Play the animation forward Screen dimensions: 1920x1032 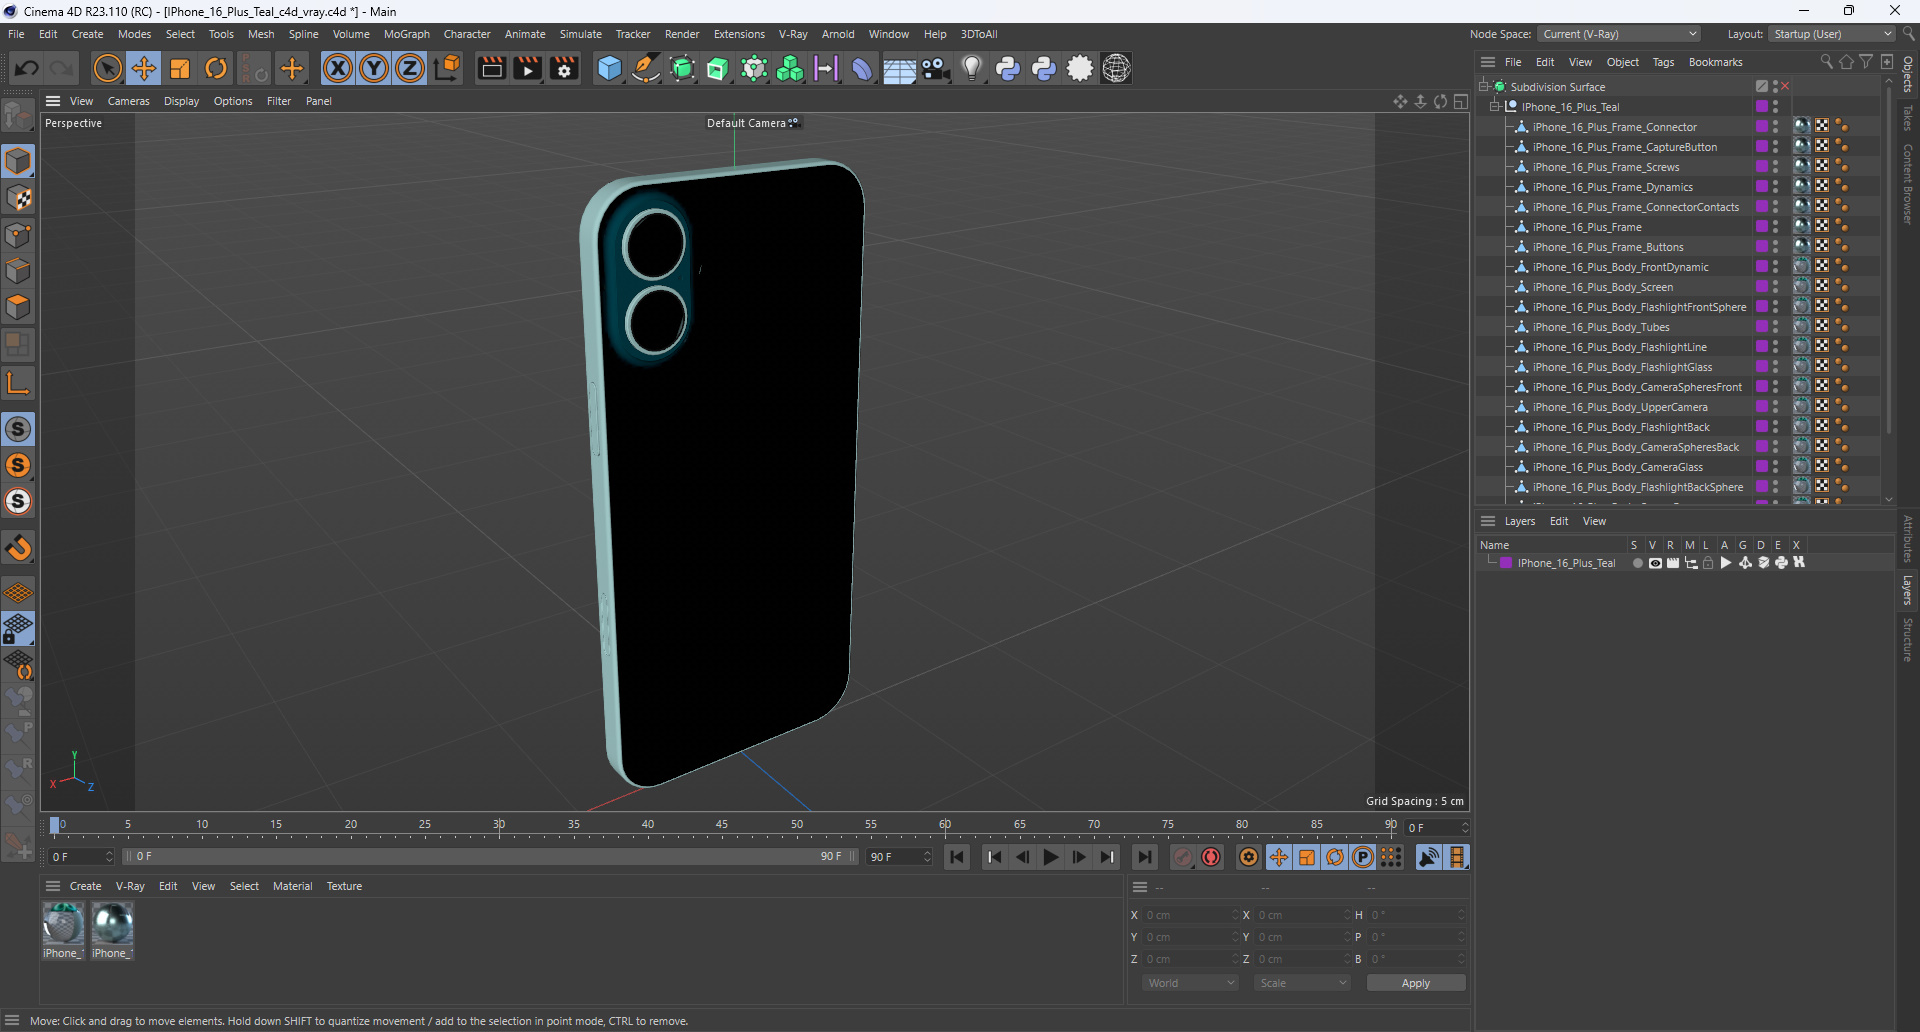pos(1050,857)
